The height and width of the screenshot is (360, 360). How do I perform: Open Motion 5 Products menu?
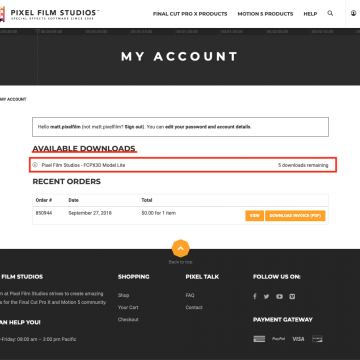265,14
